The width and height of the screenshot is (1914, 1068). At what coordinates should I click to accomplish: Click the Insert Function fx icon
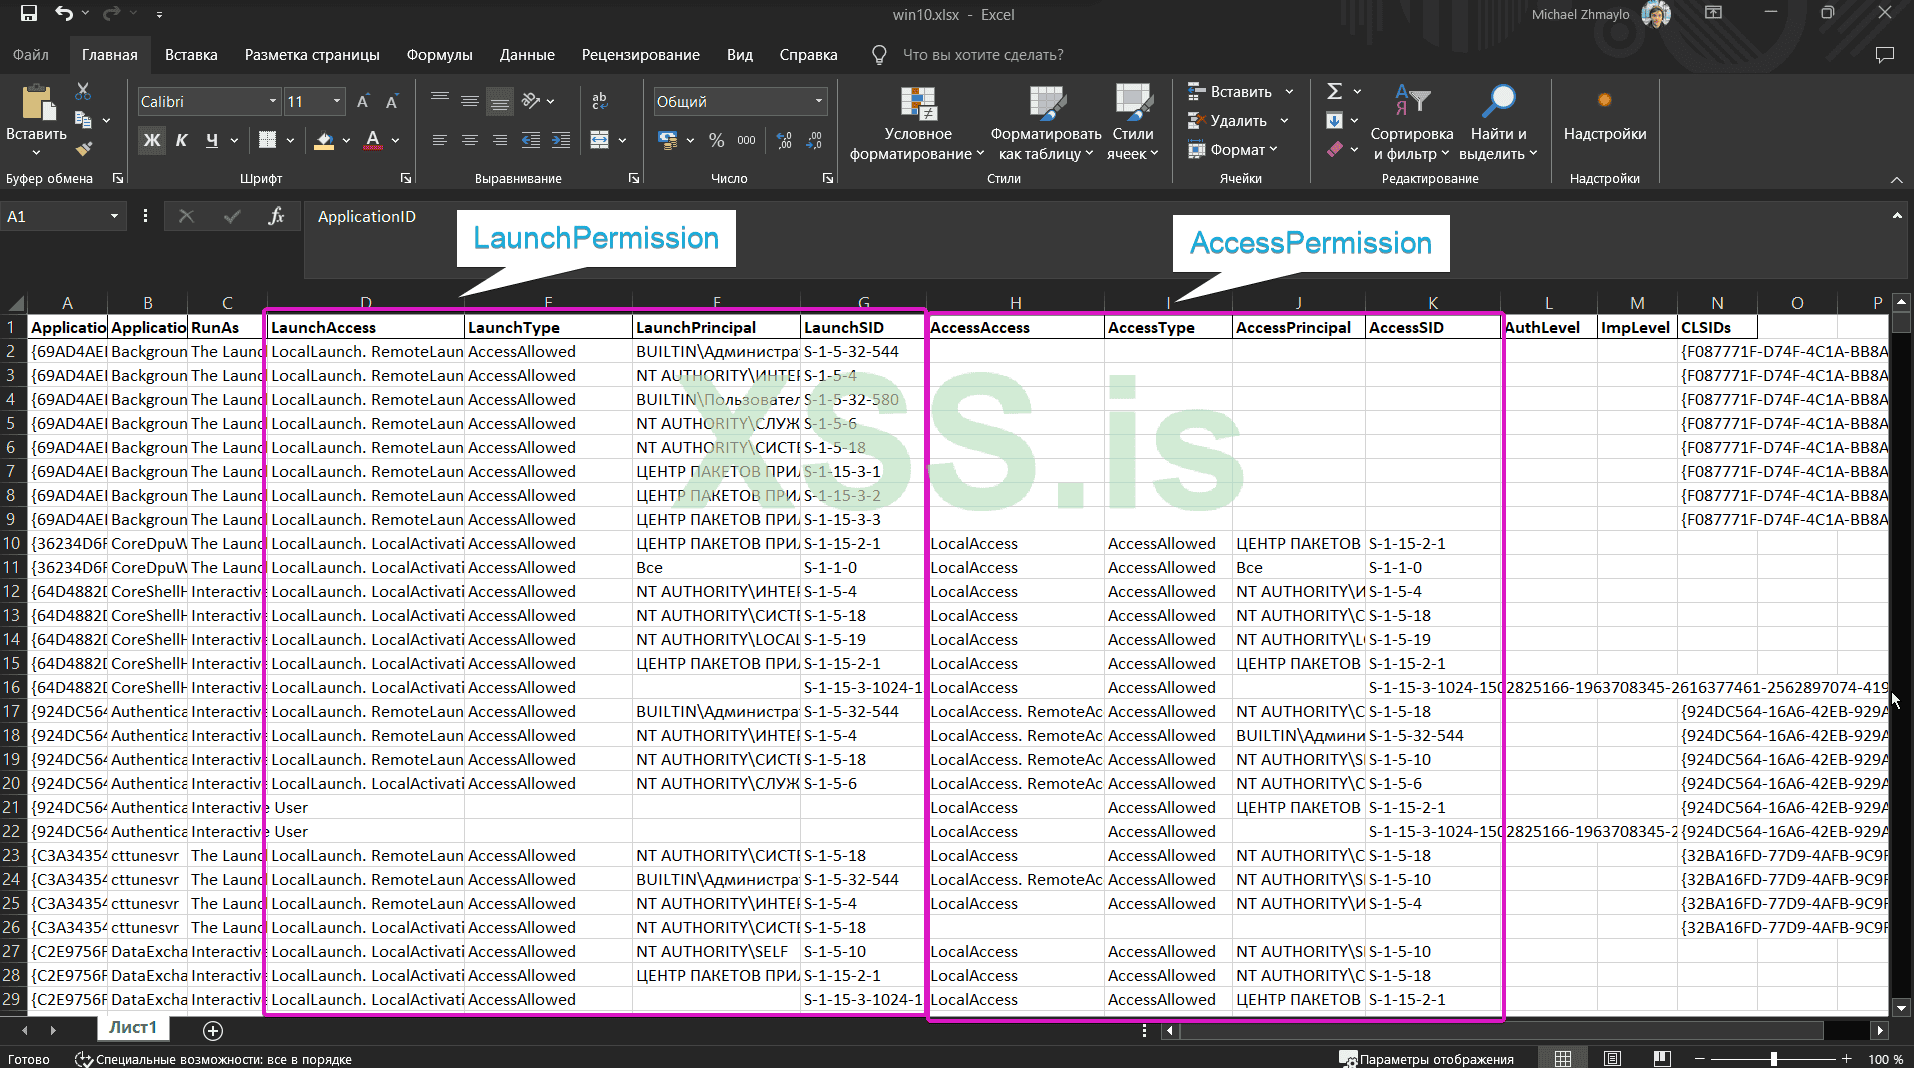tap(276, 216)
